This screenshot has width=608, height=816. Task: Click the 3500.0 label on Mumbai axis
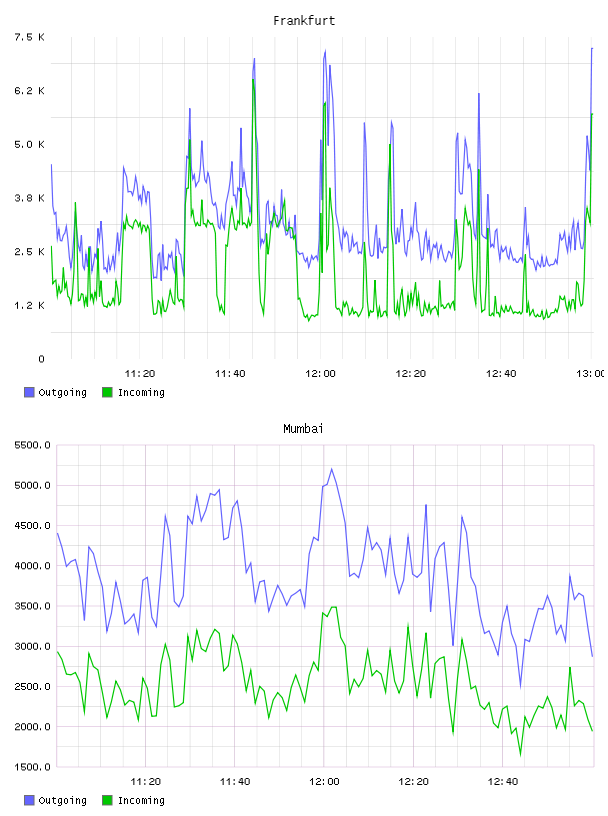tap(32, 606)
